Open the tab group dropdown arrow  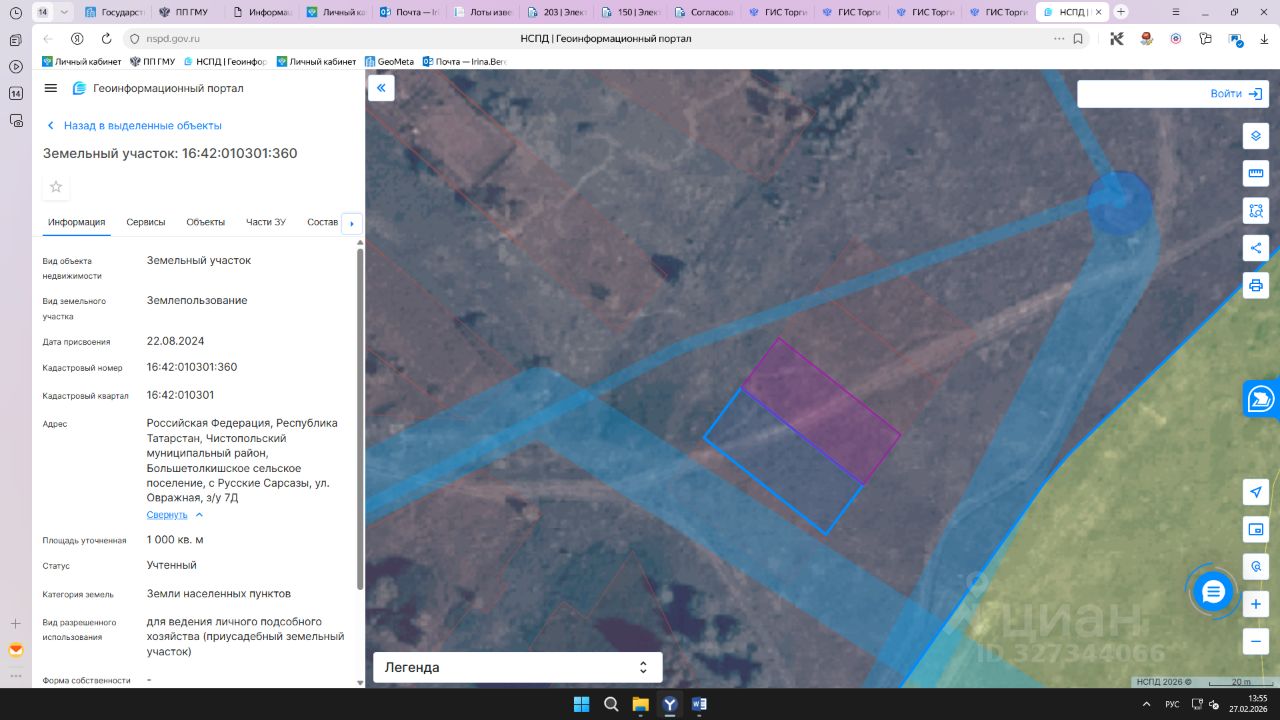(x=65, y=12)
